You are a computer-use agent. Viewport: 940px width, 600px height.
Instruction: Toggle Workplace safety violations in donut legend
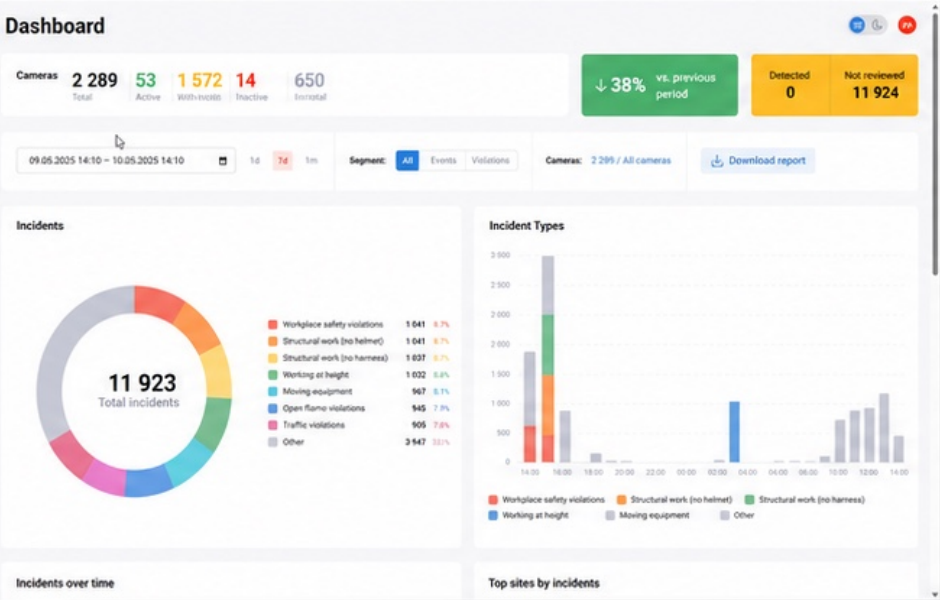(x=326, y=324)
